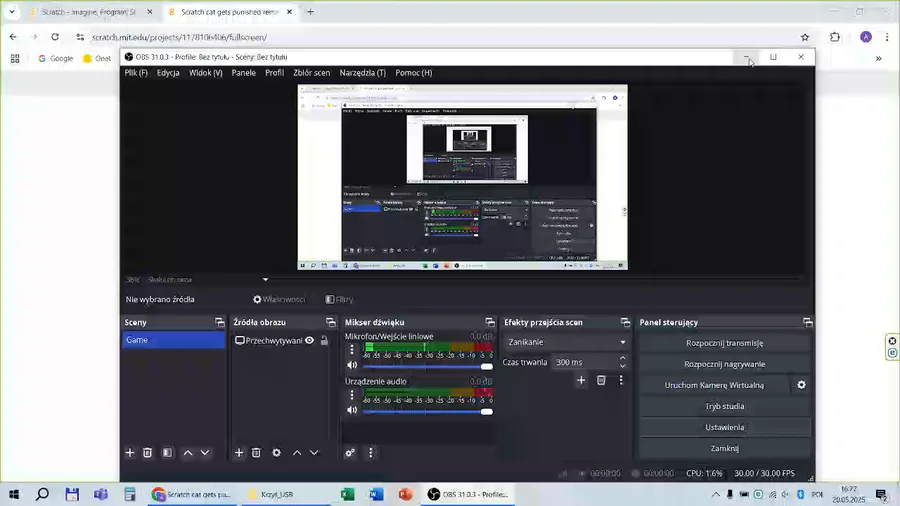Open Edycja menu
This screenshot has width=900, height=506.
(x=168, y=73)
